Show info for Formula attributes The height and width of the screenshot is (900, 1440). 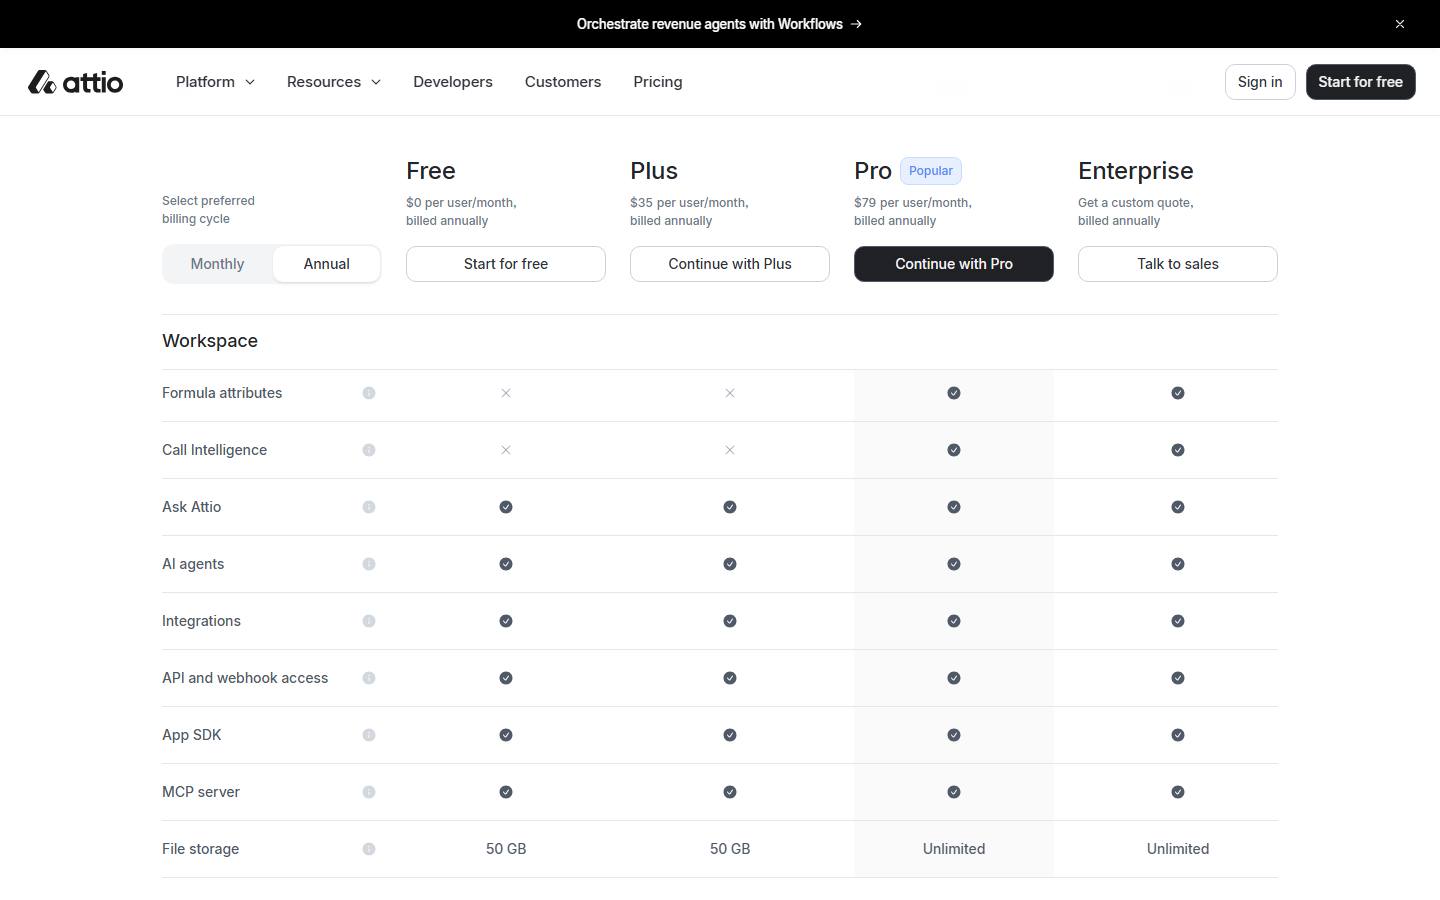pos(369,393)
